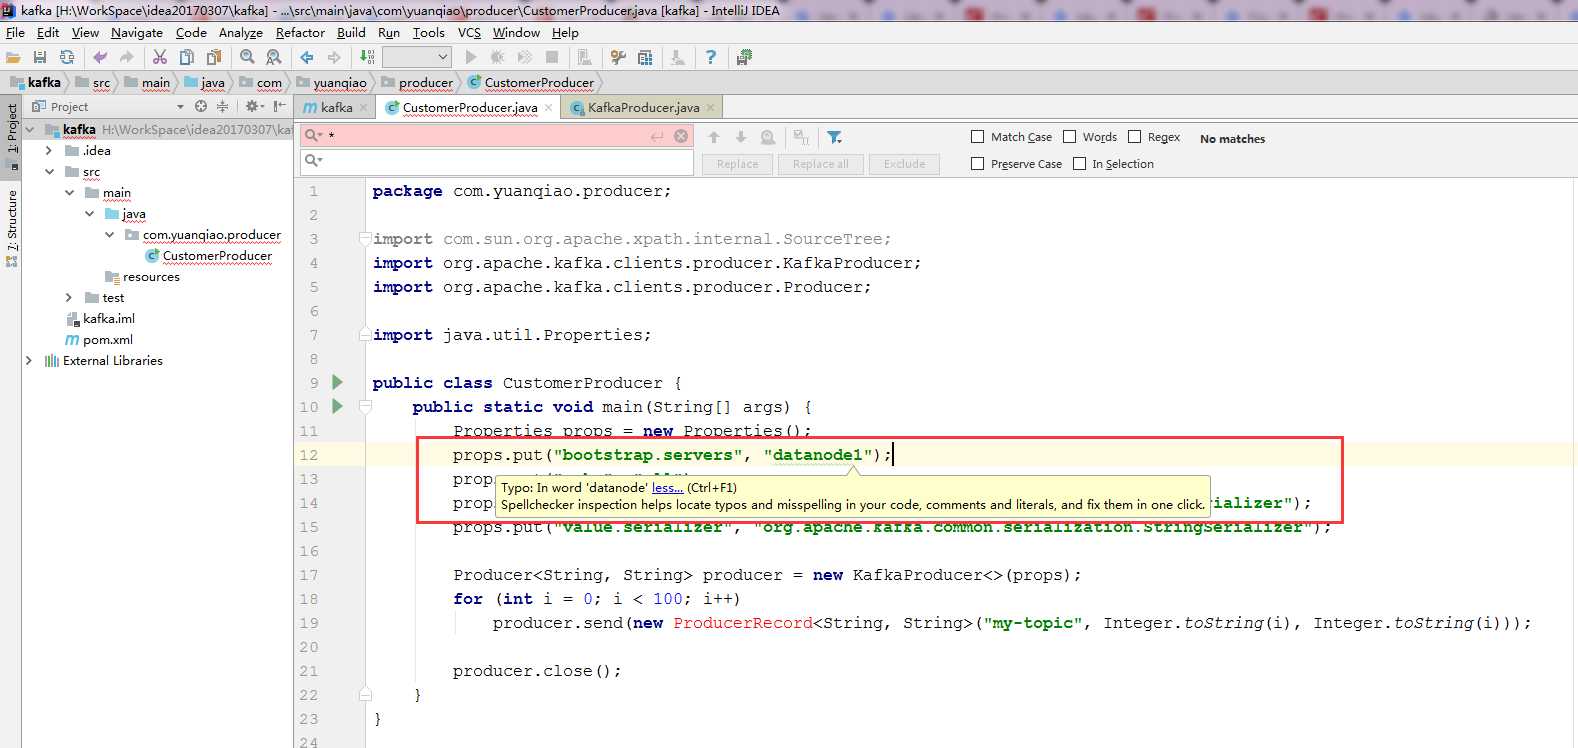Enable the Match Case checkbox
The width and height of the screenshot is (1578, 748).
[978, 137]
